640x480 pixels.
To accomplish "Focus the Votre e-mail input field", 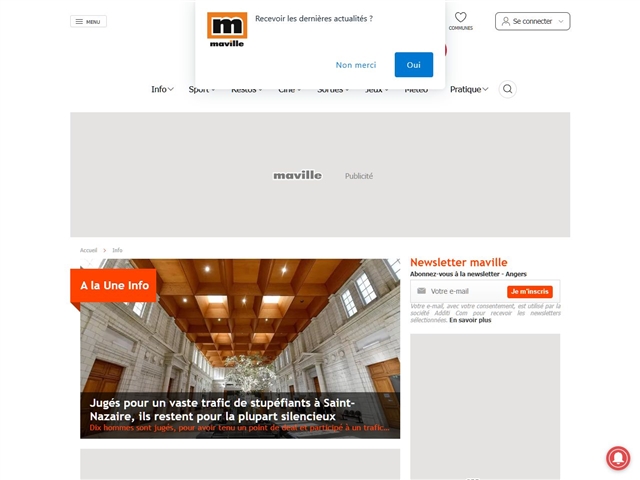I will [465, 291].
